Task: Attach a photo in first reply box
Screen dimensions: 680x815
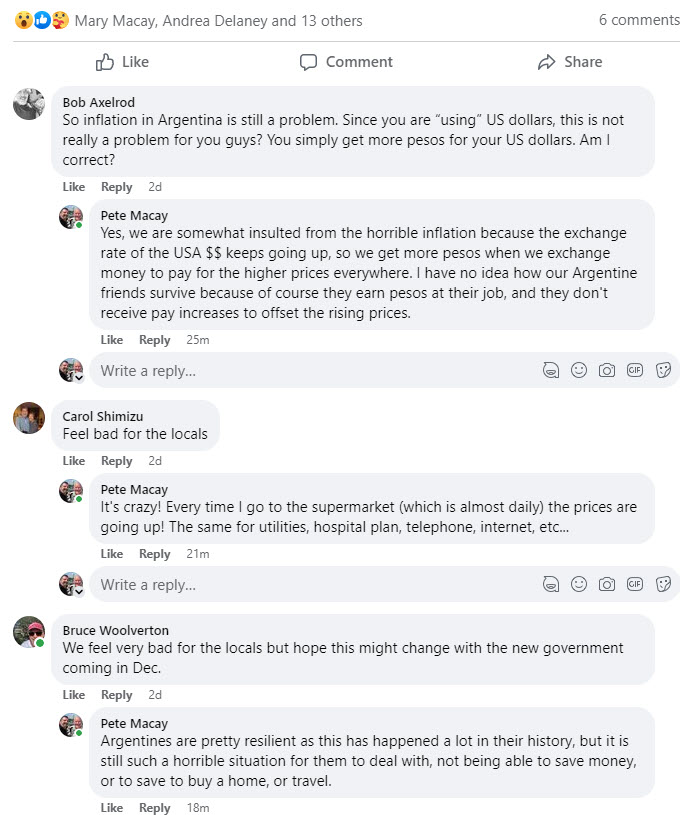Action: coord(606,370)
